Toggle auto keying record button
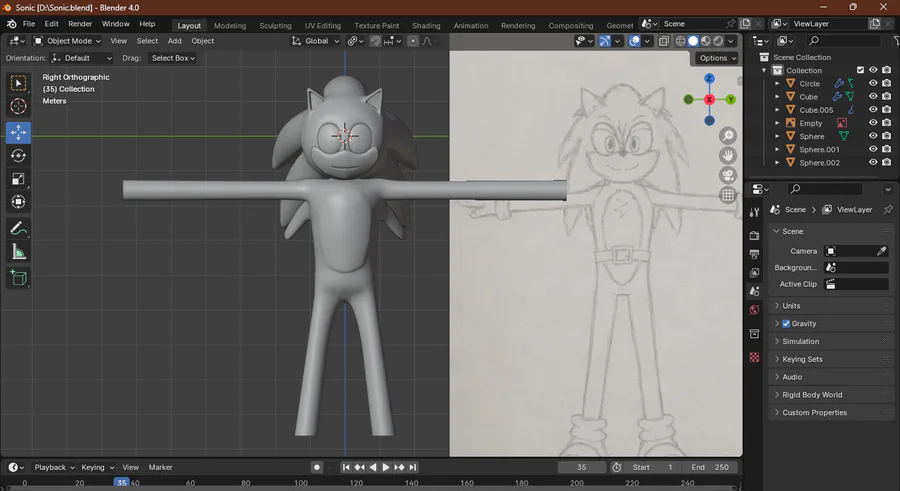This screenshot has height=491, width=900. click(x=316, y=467)
